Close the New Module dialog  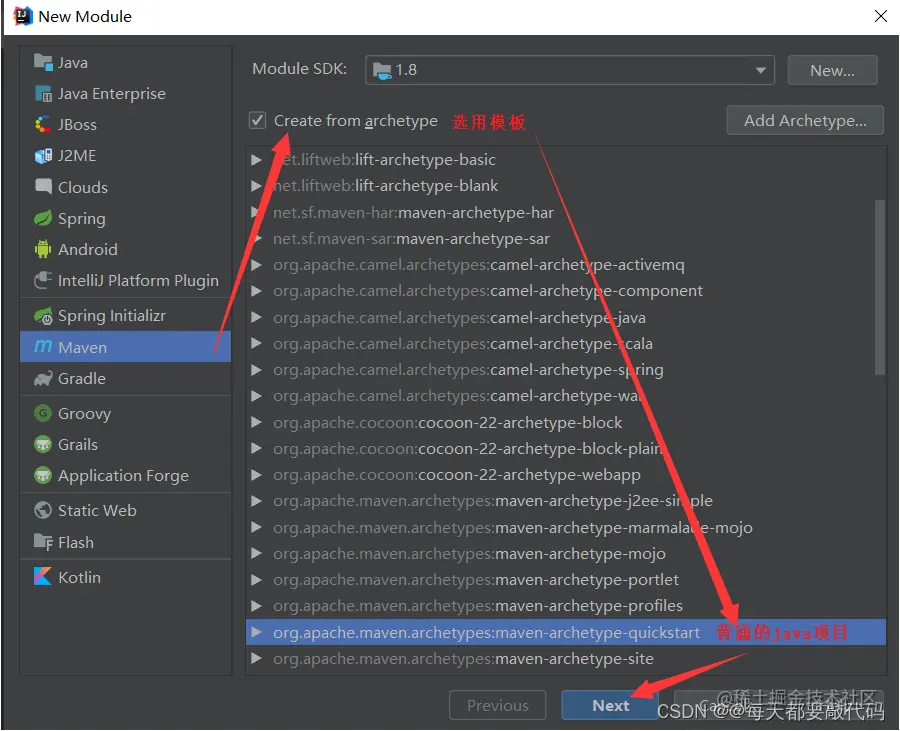click(880, 16)
